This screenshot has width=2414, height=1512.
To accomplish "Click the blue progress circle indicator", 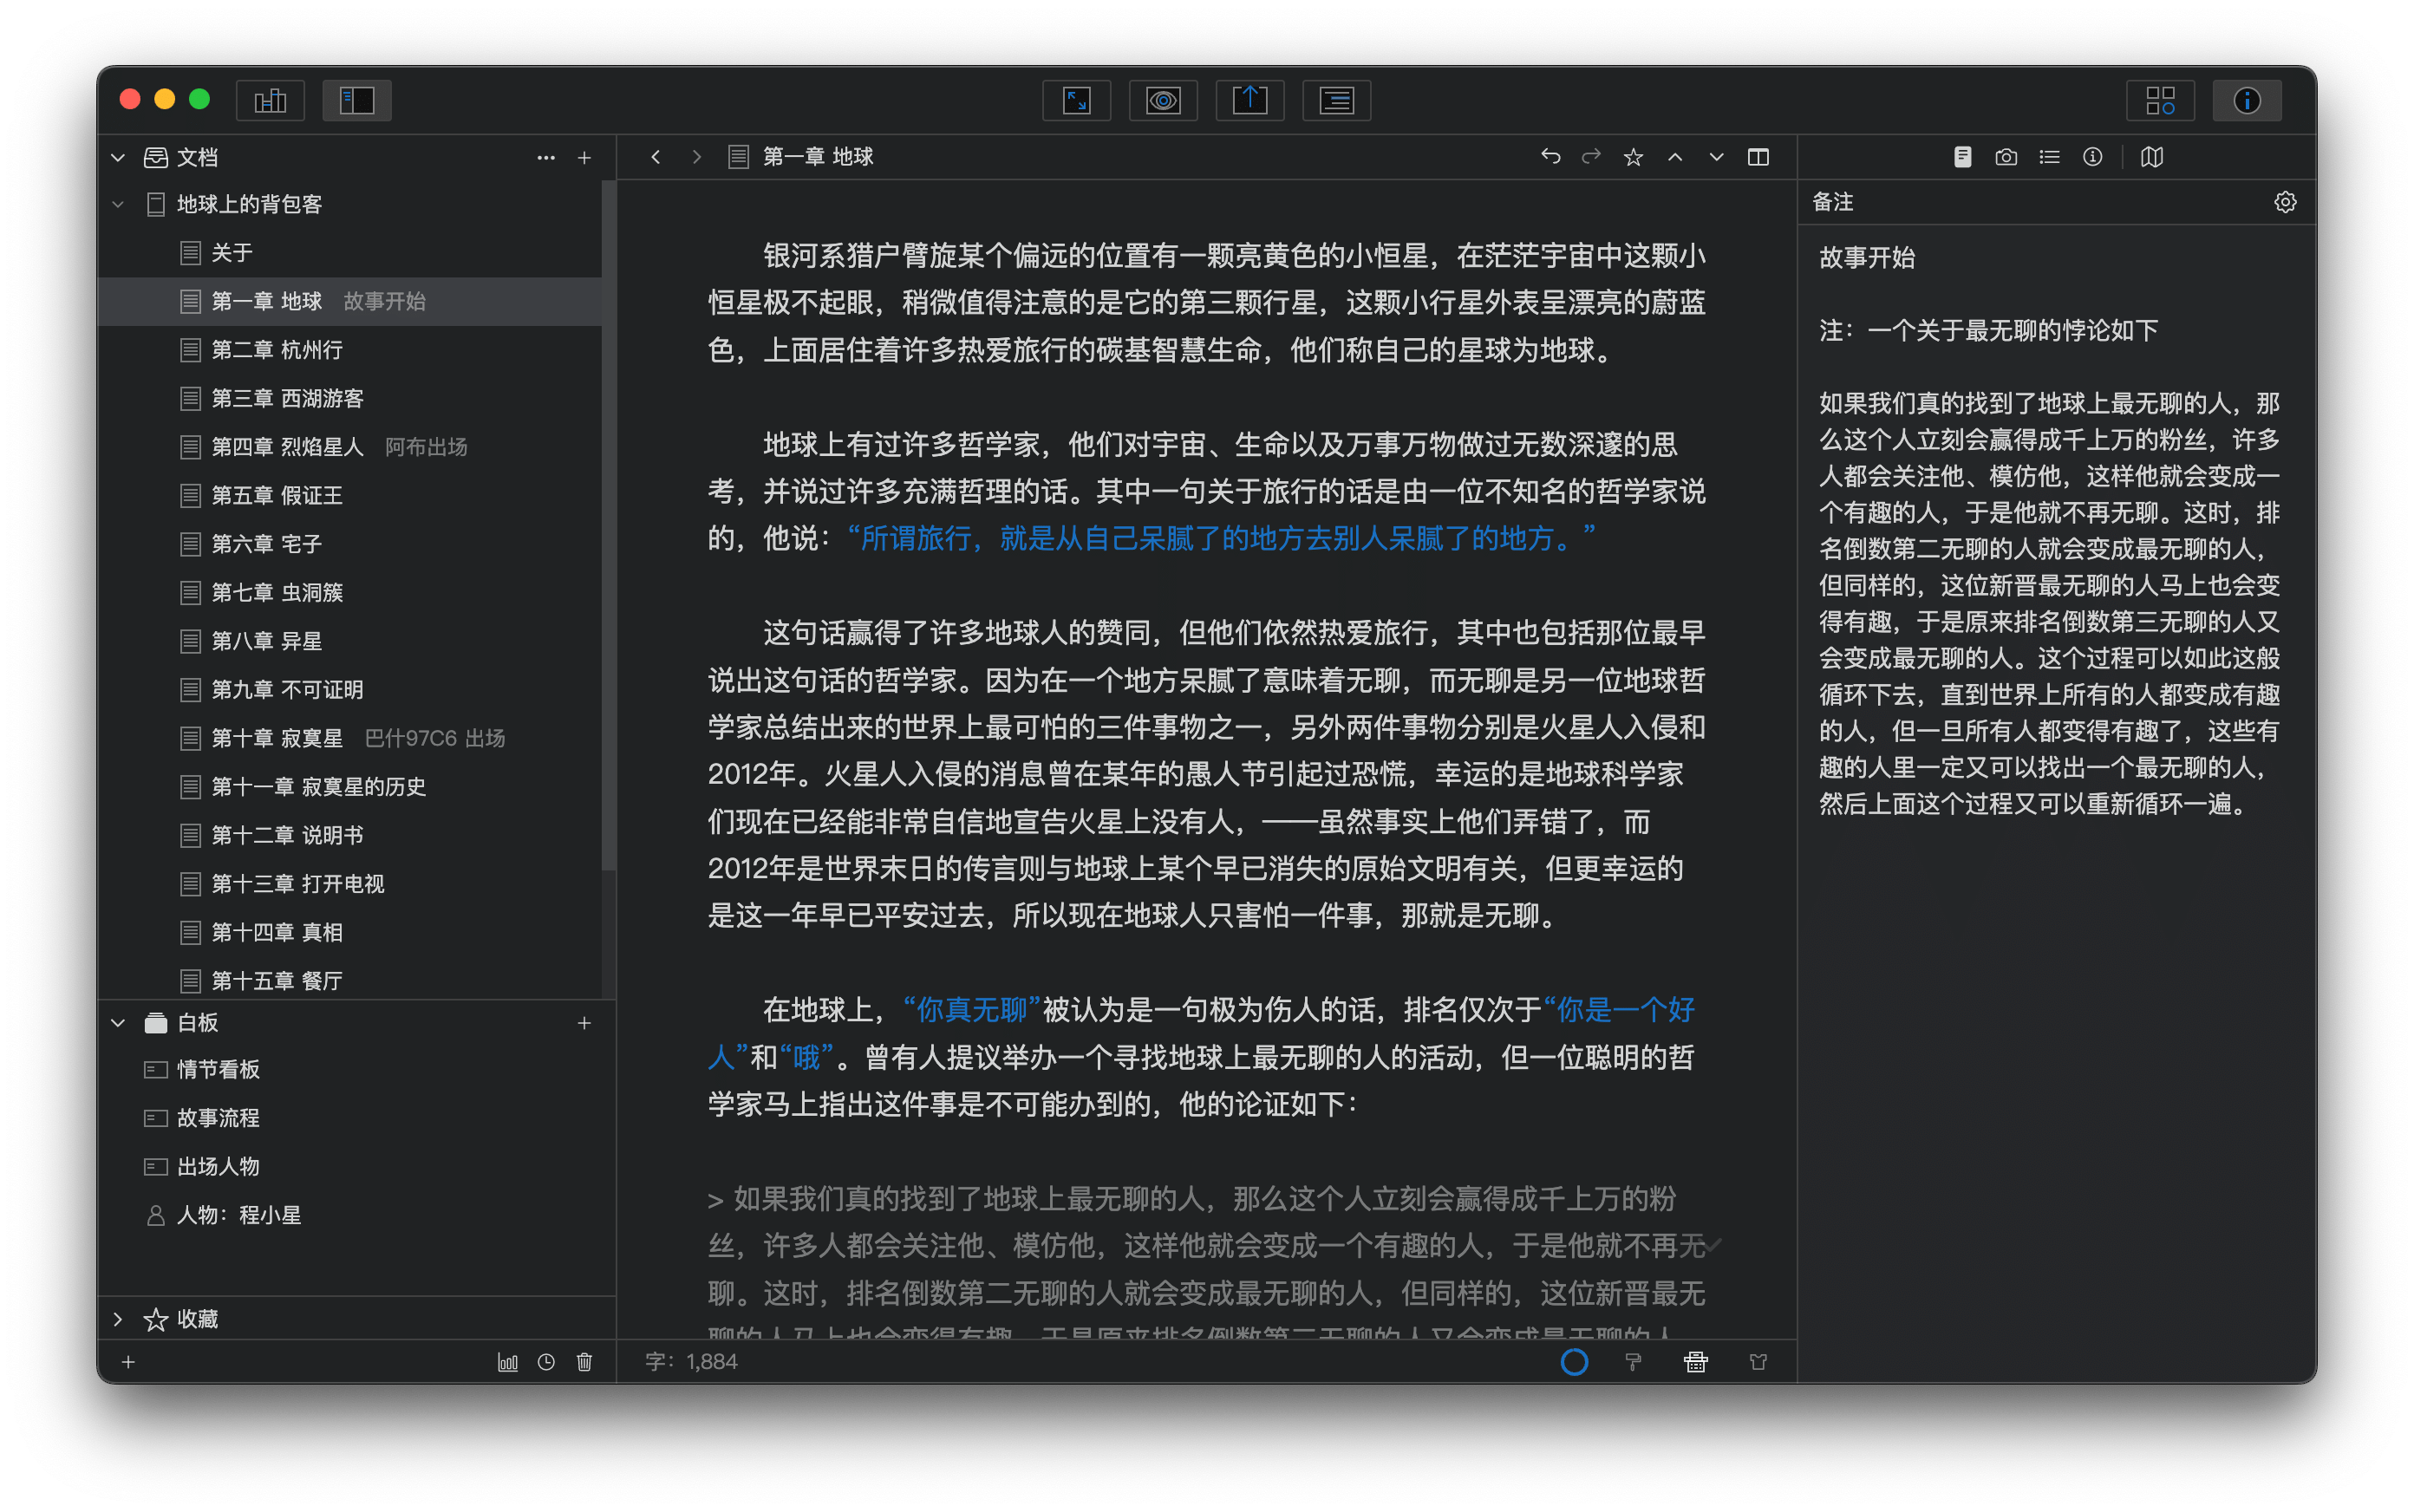I will (x=1574, y=1361).
